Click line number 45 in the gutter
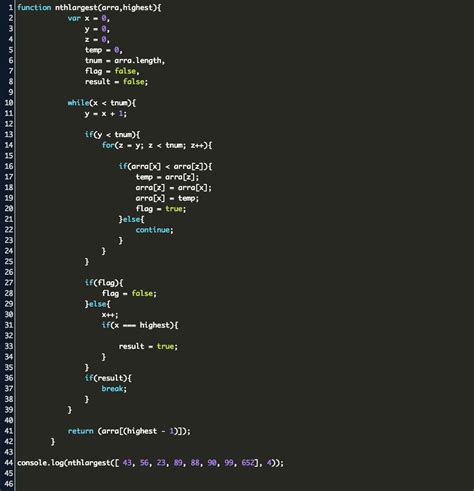 9,473
